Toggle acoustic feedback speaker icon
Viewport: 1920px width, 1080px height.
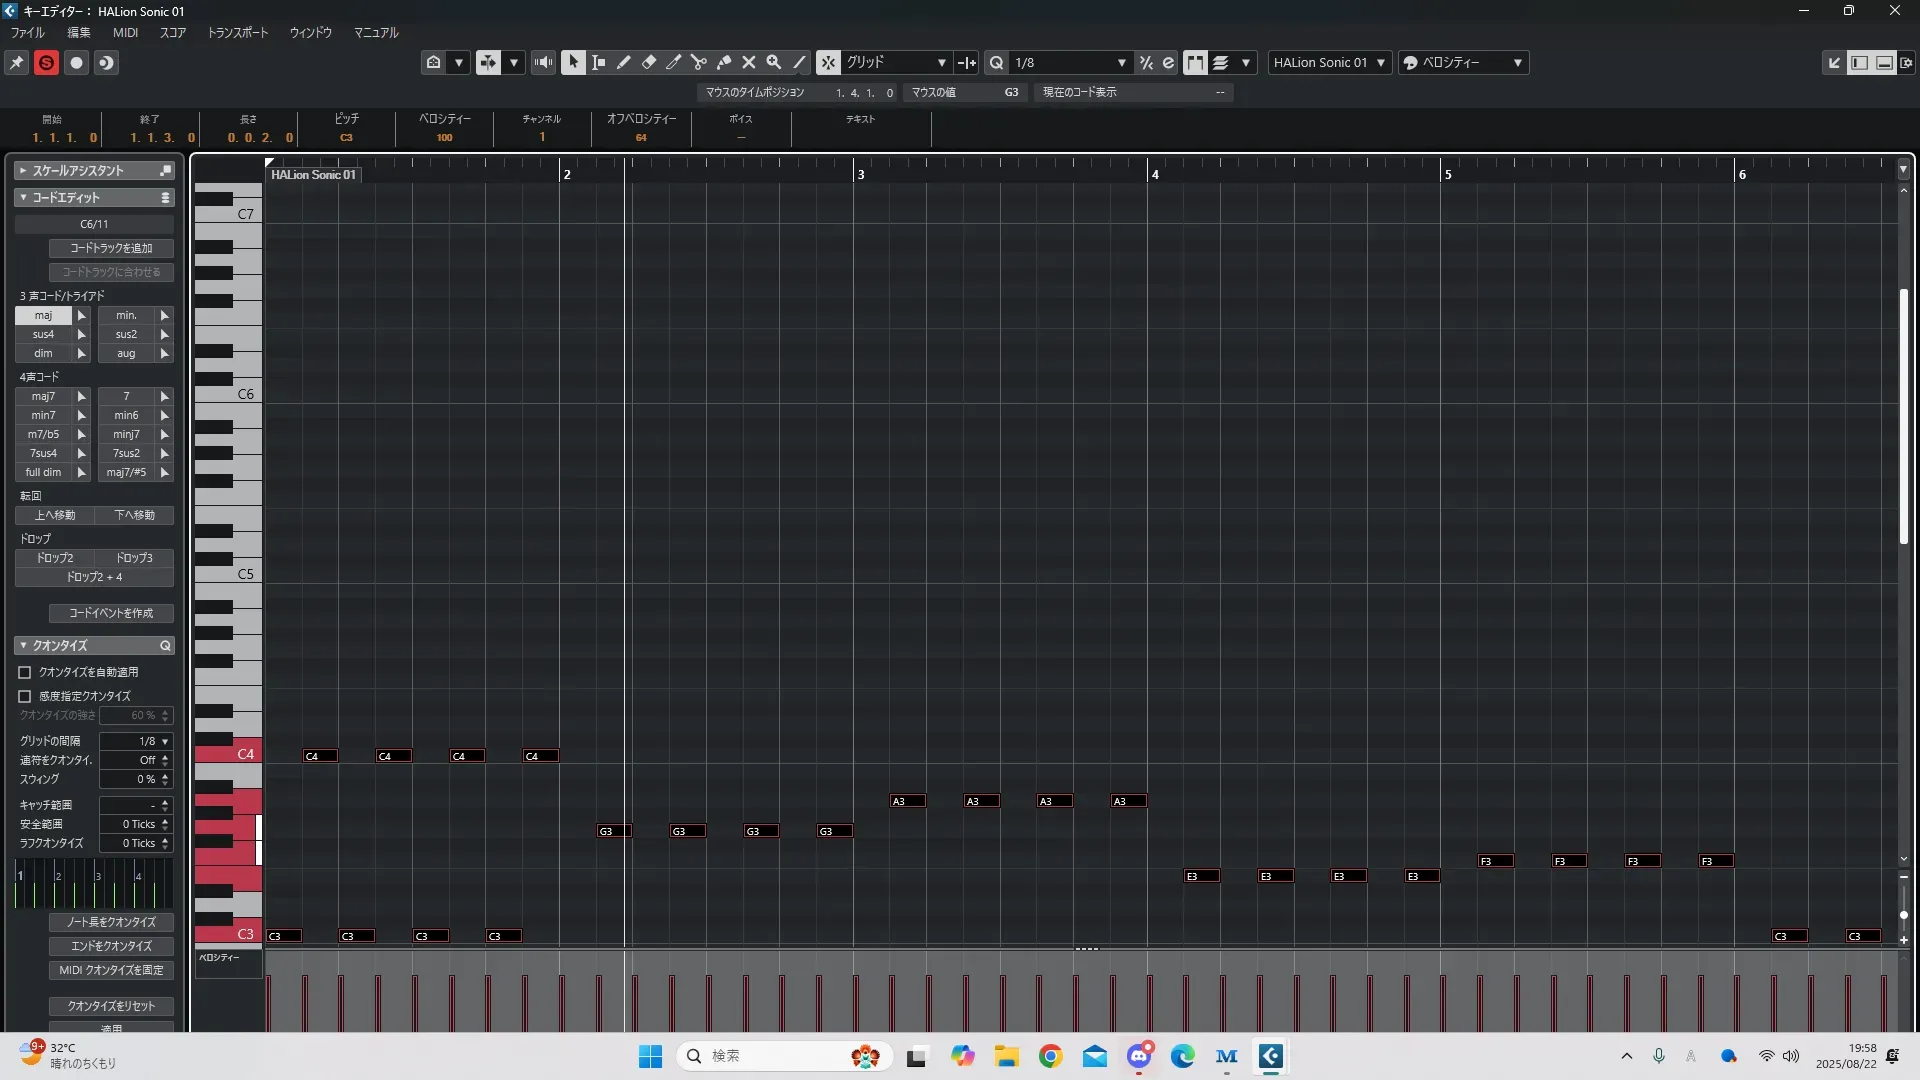click(x=543, y=62)
